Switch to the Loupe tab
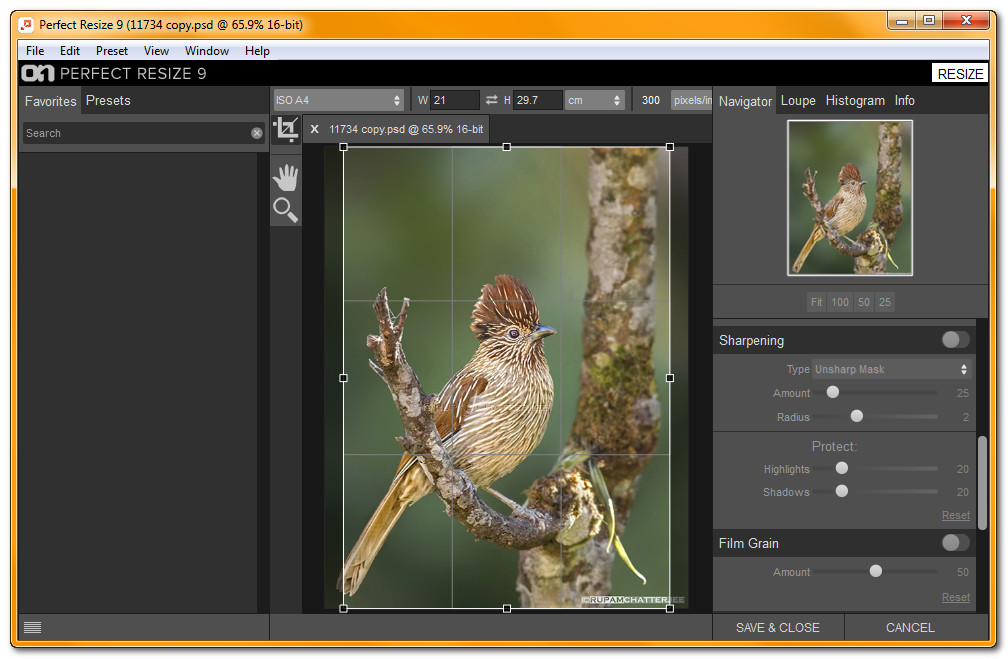 798,100
